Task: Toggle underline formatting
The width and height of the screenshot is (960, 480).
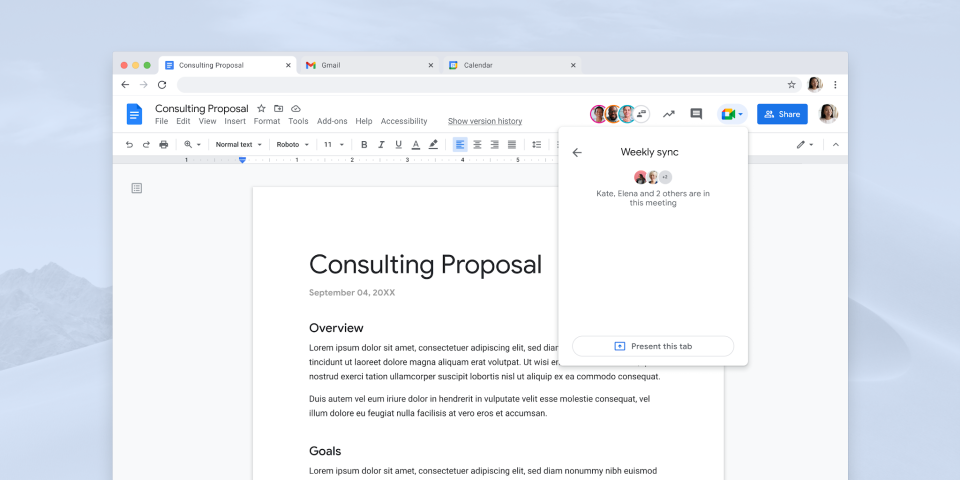Action: point(398,144)
